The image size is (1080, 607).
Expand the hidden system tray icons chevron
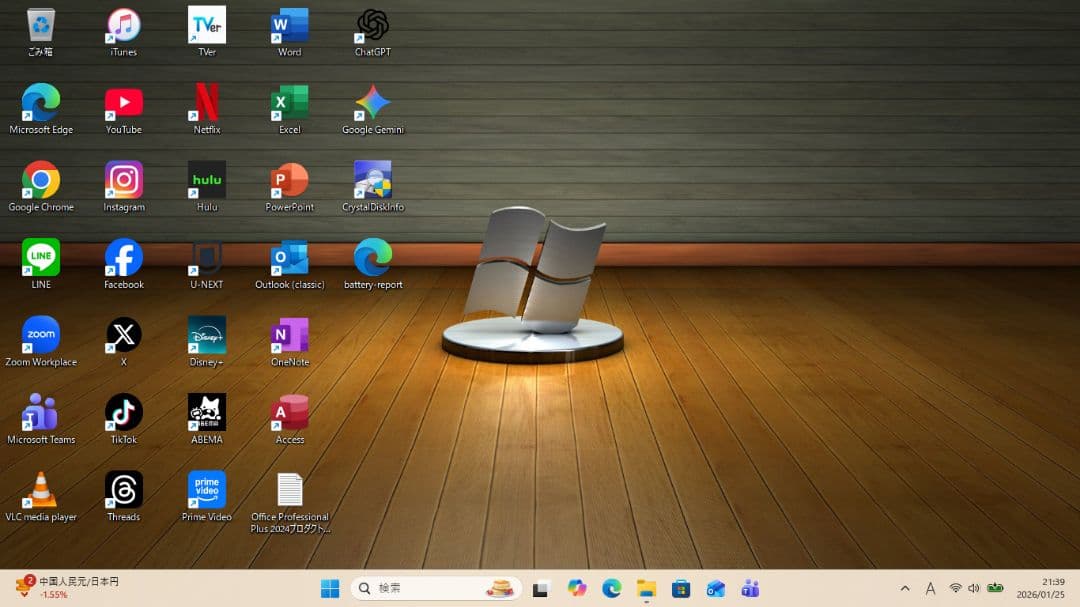coord(905,588)
